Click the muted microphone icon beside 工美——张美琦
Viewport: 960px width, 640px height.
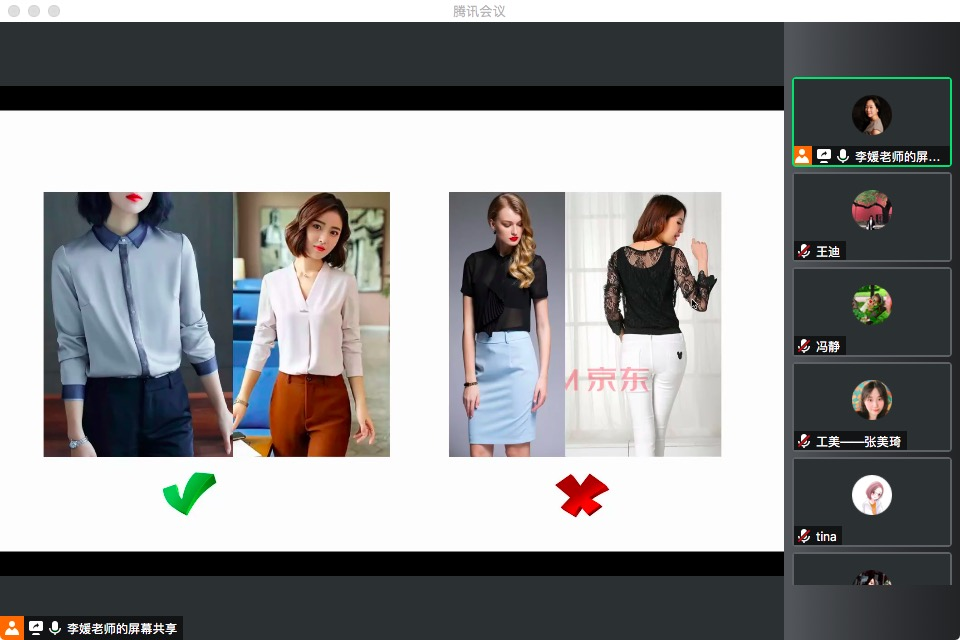pos(804,441)
